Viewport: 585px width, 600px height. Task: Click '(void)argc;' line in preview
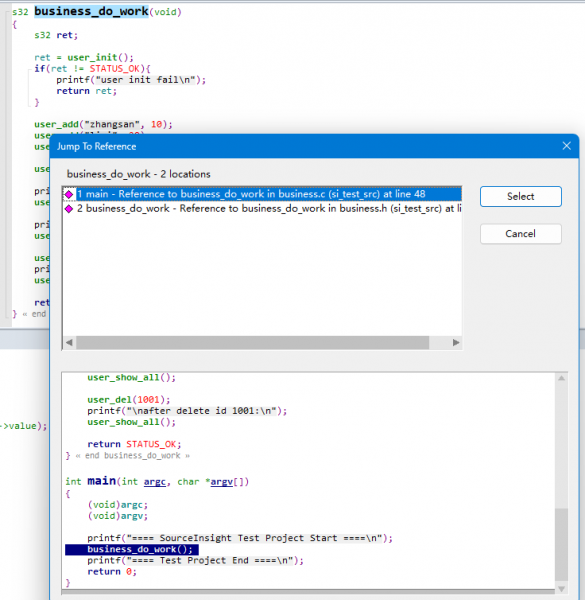117,505
